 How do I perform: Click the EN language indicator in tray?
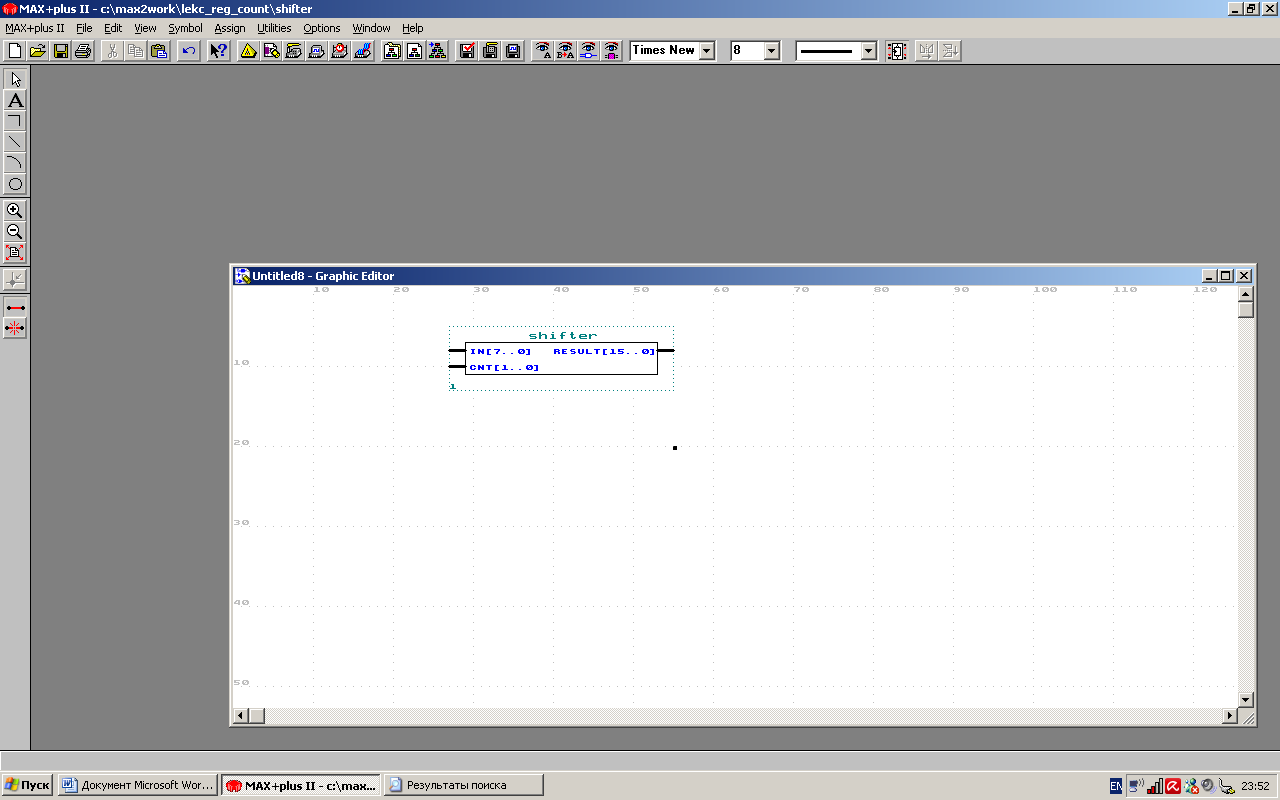[x=1116, y=786]
